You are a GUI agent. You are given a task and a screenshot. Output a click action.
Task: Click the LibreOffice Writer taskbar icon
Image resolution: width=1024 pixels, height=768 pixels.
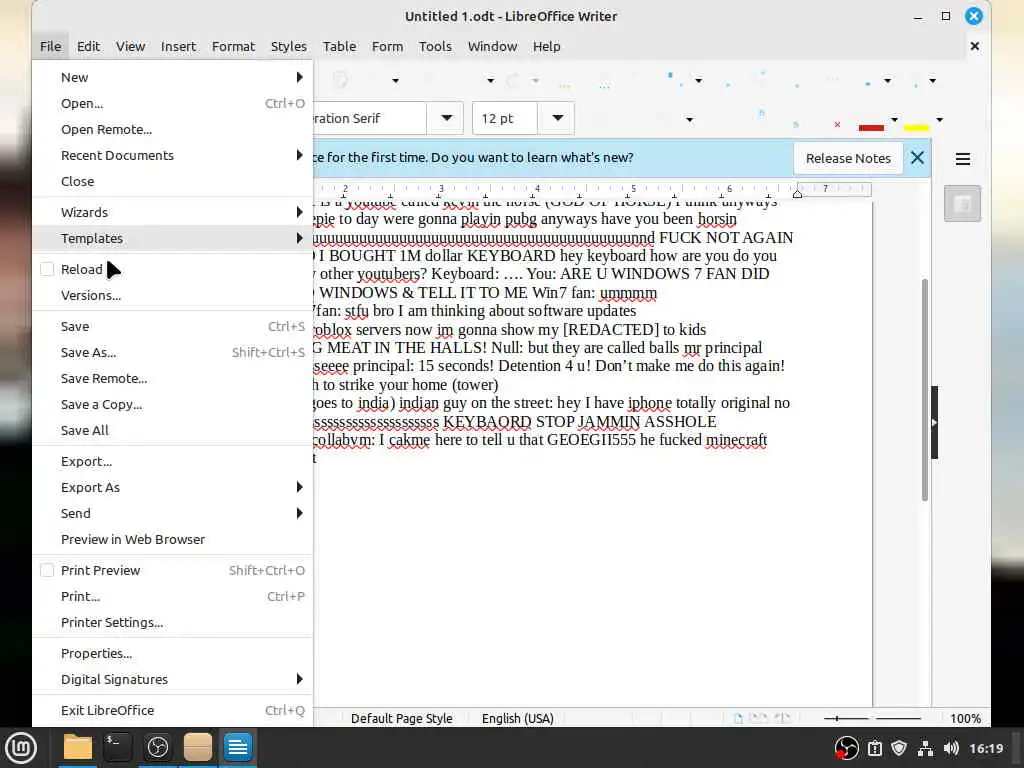237,747
